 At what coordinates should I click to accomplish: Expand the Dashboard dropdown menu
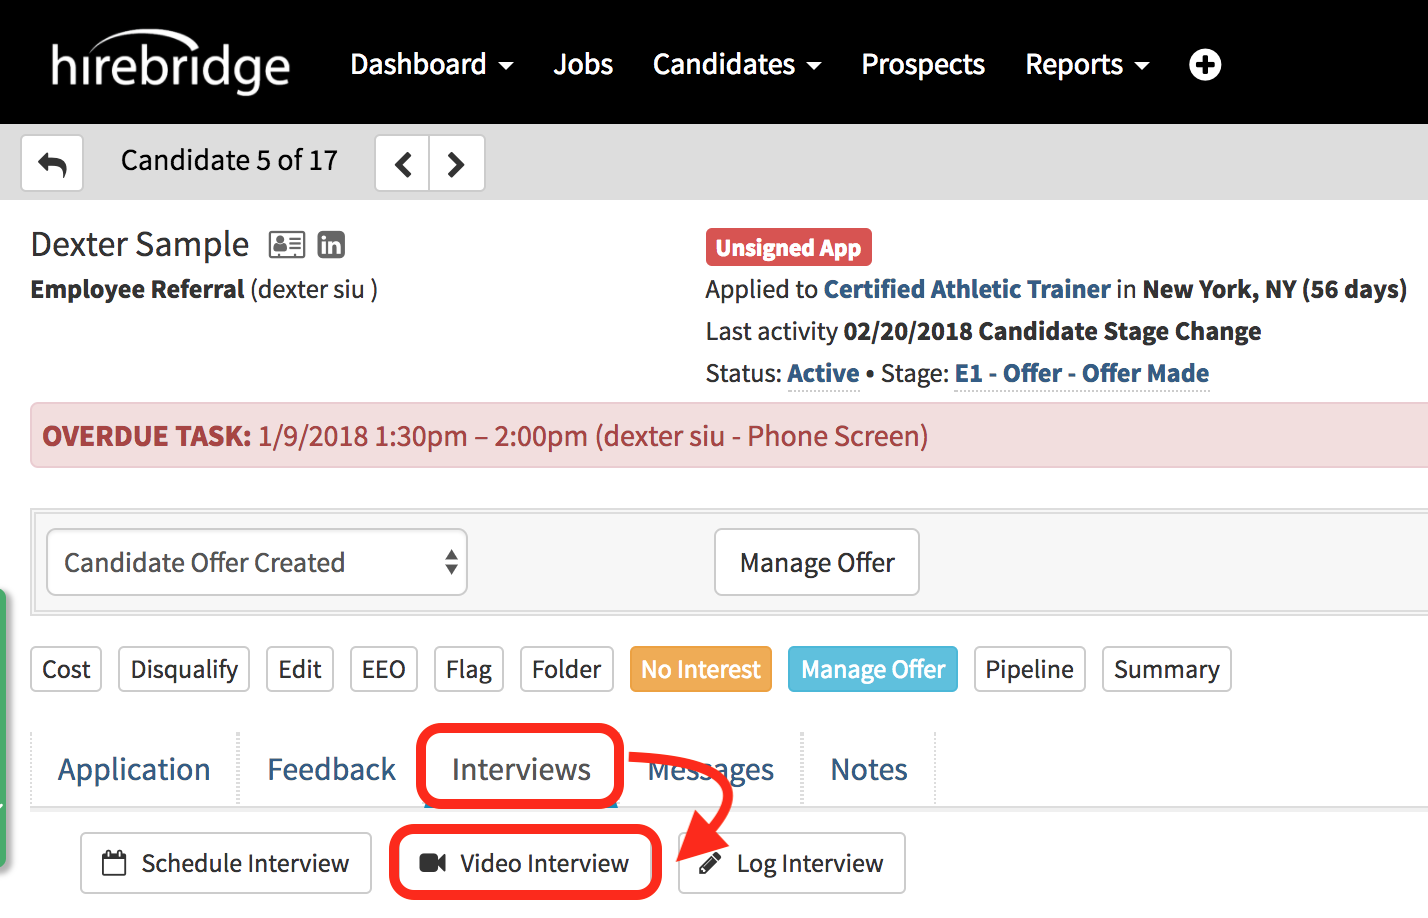point(431,64)
